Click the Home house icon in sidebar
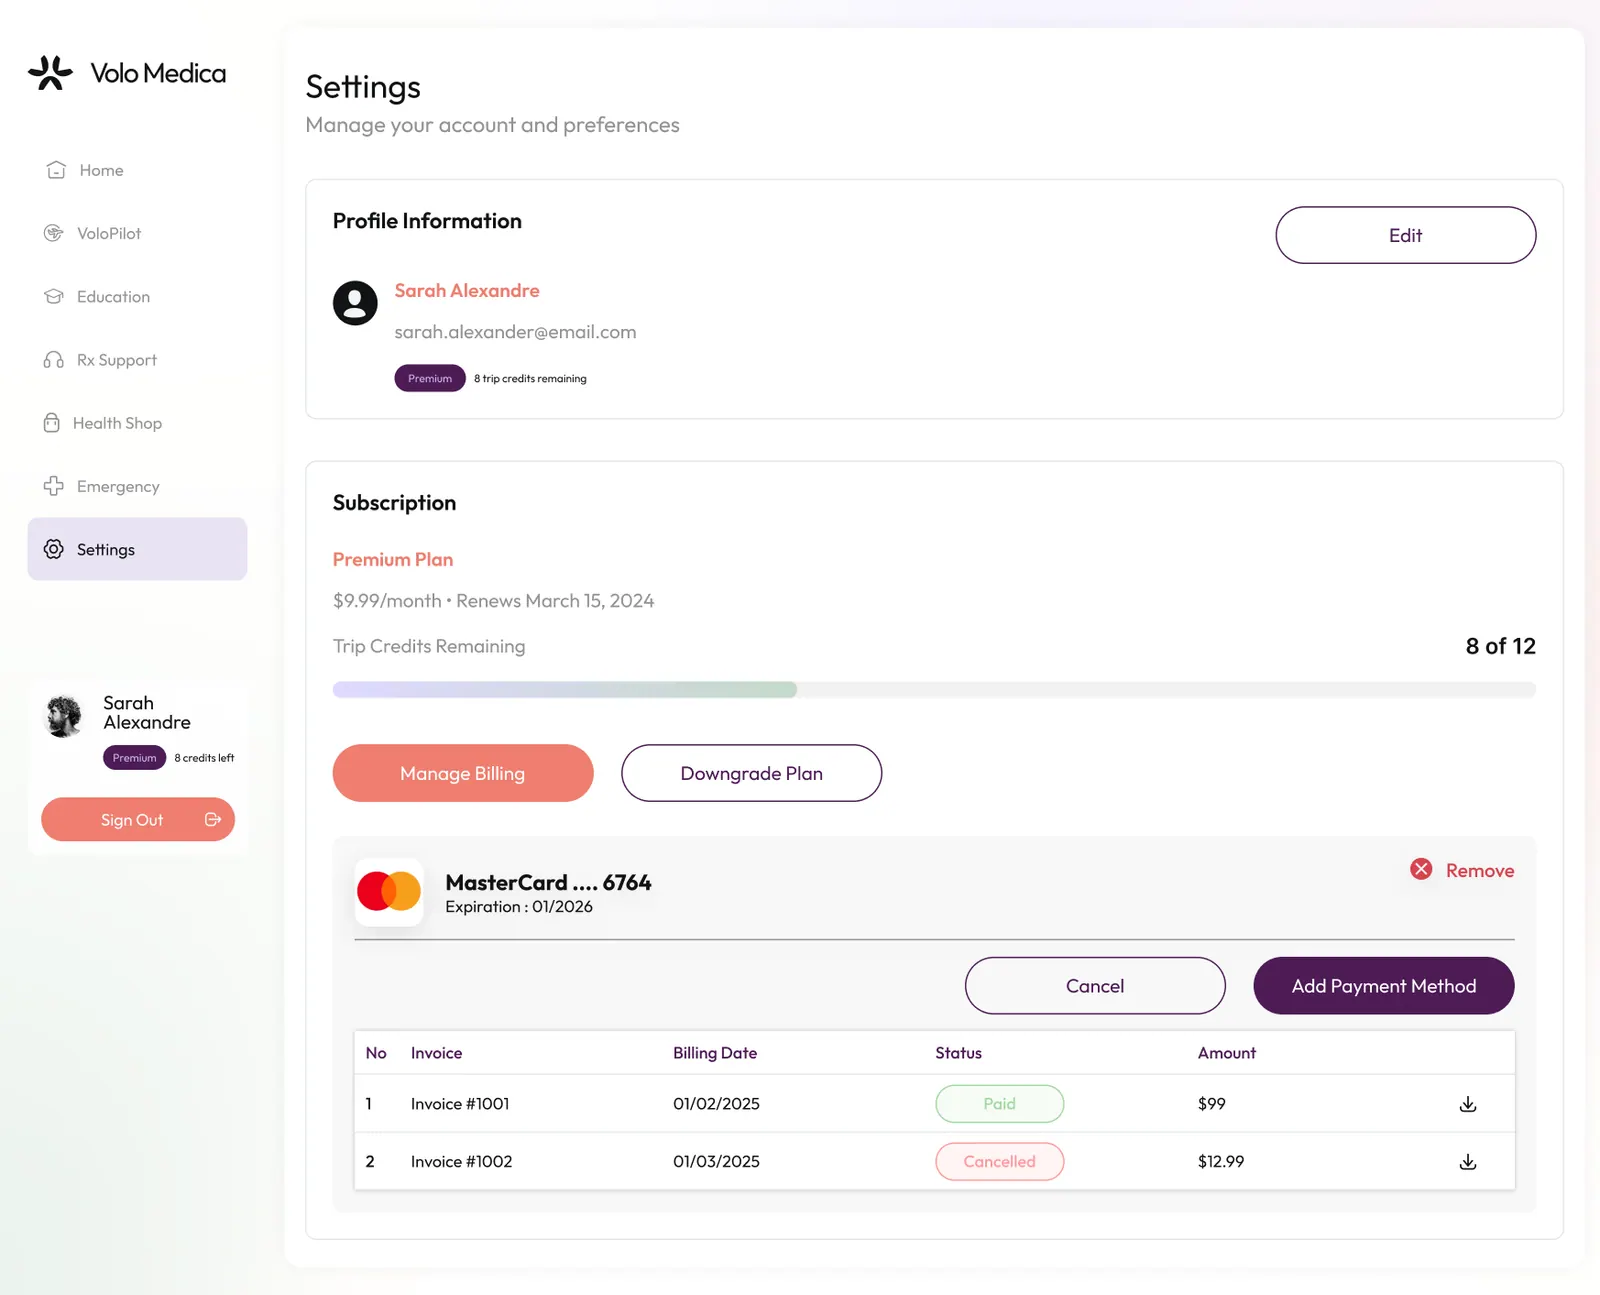This screenshot has height=1295, width=1600. pyautogui.click(x=56, y=170)
